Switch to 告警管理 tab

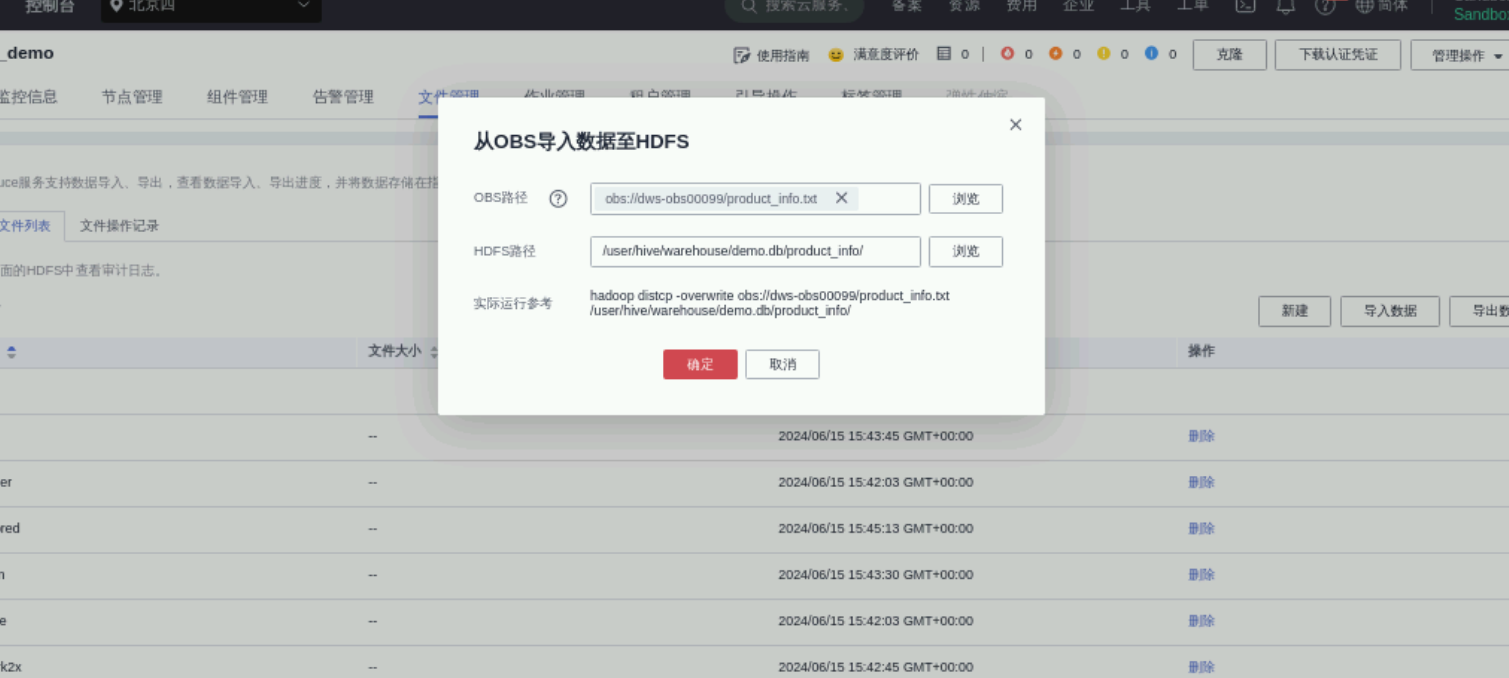tap(343, 97)
